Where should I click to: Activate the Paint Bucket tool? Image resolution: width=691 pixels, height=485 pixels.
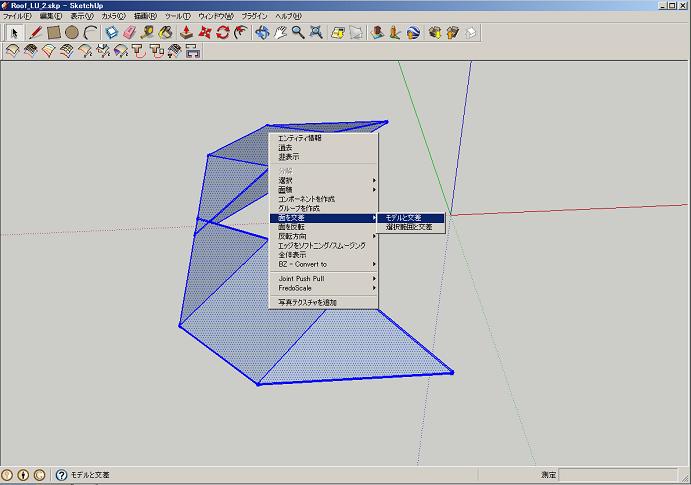(165, 32)
